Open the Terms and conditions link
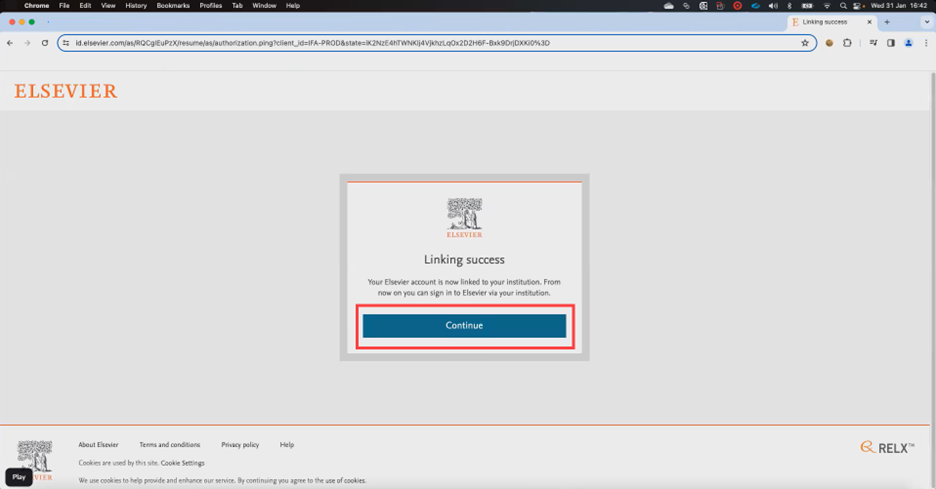This screenshot has height=489, width=936. click(x=170, y=445)
